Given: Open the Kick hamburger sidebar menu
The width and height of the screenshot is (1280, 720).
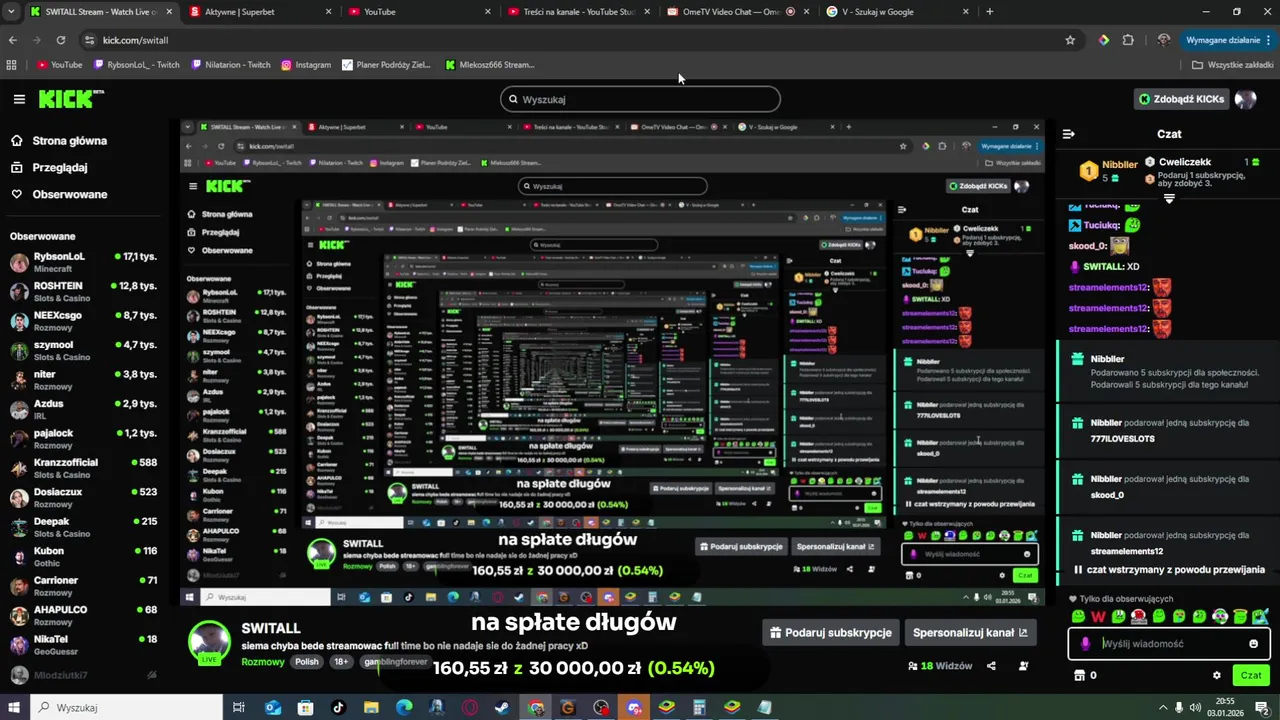Looking at the screenshot, I should pos(19,99).
